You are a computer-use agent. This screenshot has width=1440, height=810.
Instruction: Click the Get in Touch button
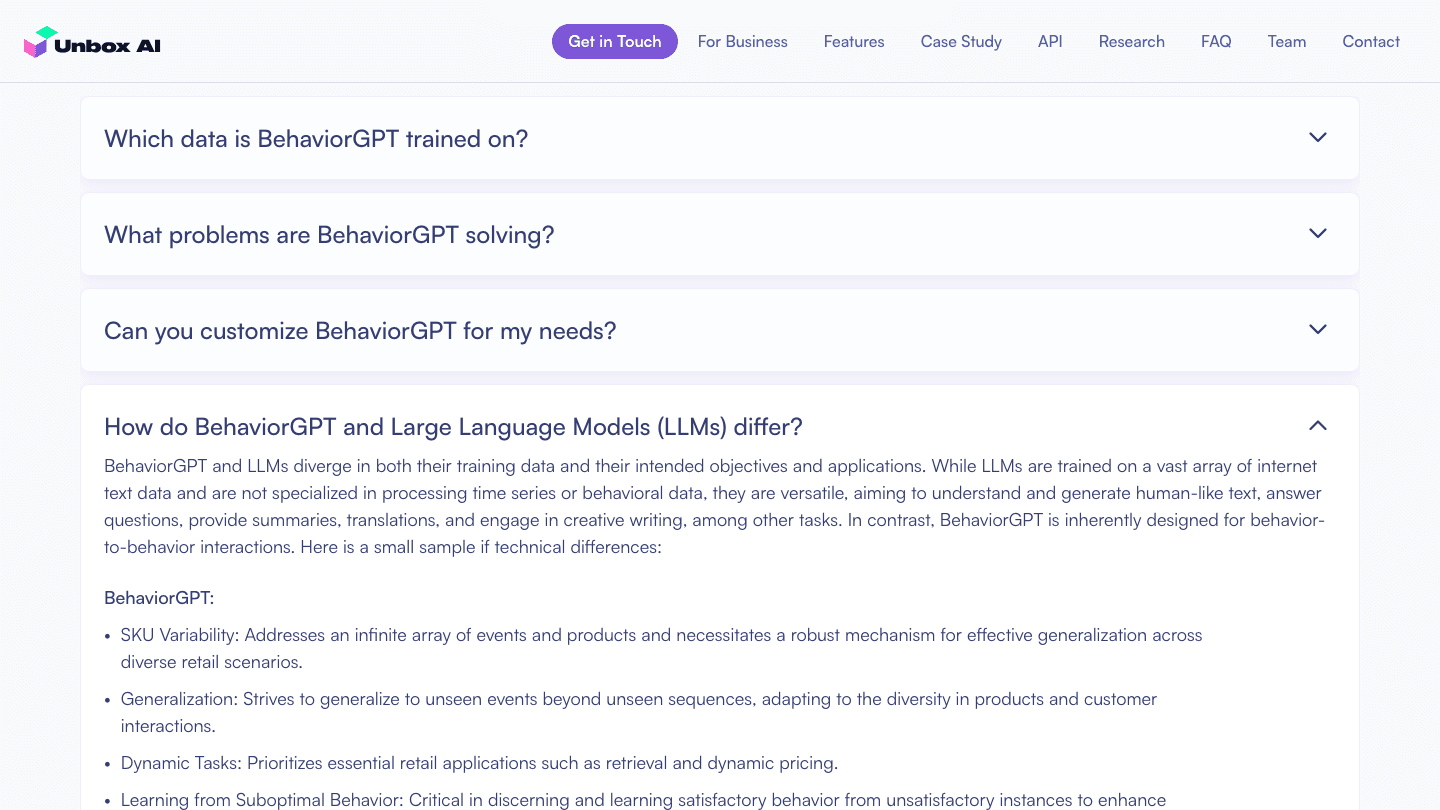(615, 42)
